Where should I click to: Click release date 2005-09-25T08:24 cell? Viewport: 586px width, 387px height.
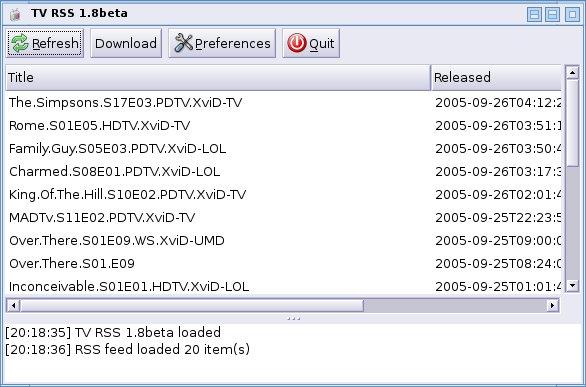click(x=498, y=264)
